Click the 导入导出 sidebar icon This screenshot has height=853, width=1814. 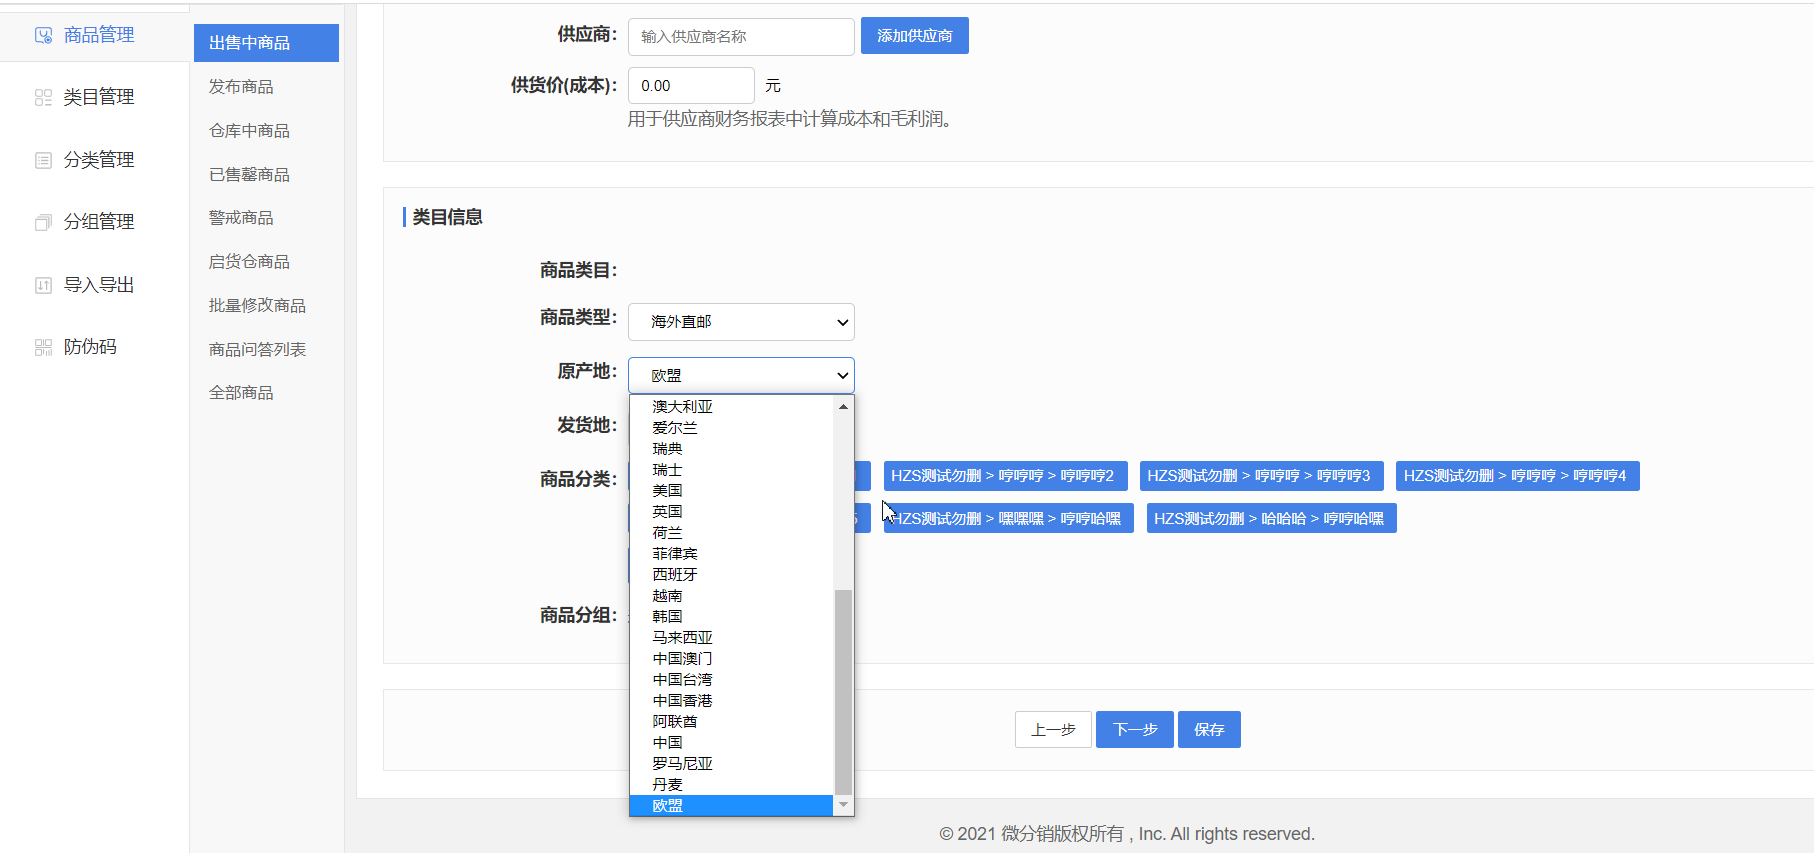coord(43,285)
